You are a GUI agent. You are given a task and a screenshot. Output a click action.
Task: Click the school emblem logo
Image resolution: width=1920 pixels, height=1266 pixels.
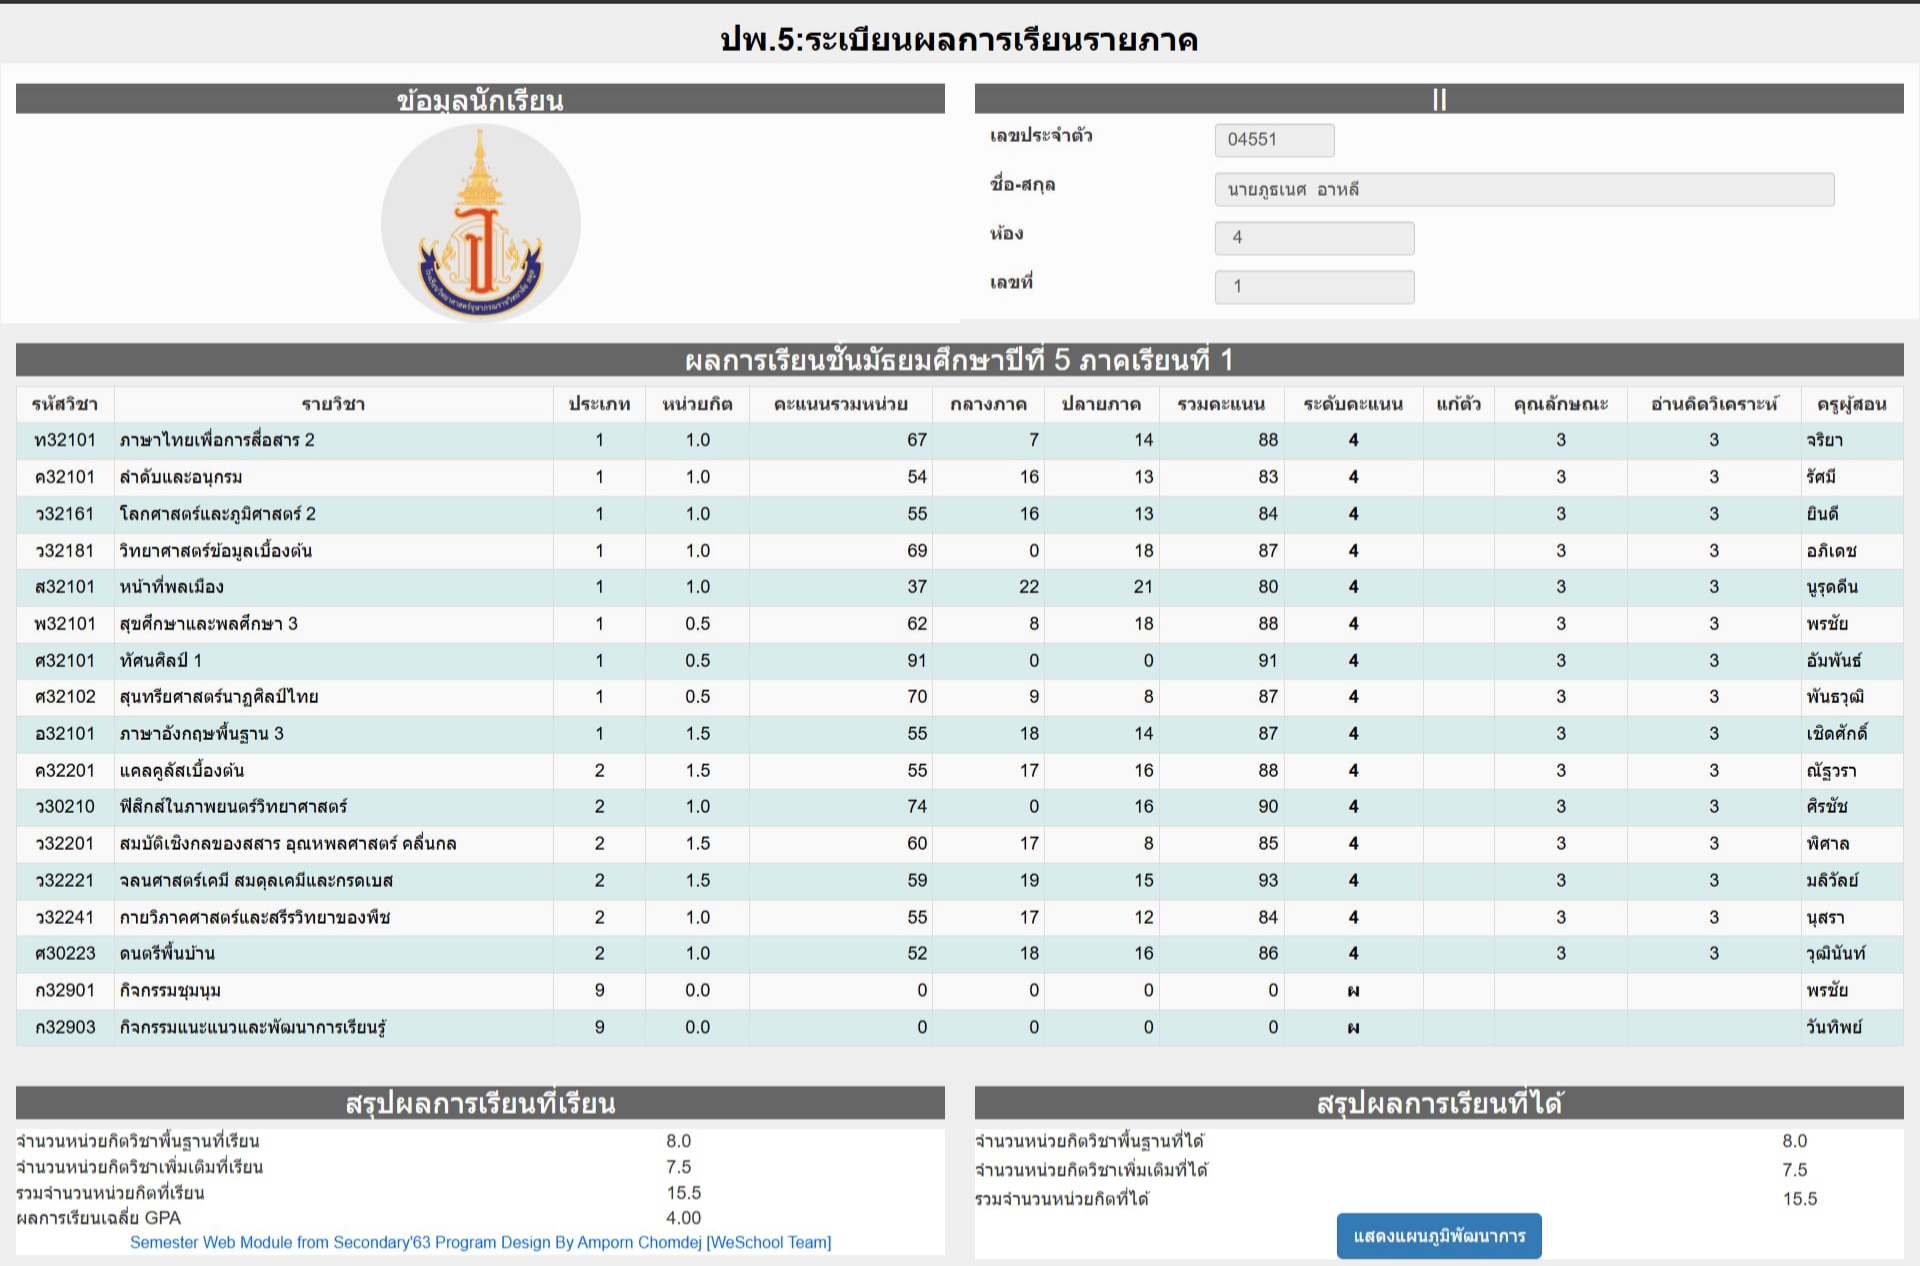click(481, 221)
